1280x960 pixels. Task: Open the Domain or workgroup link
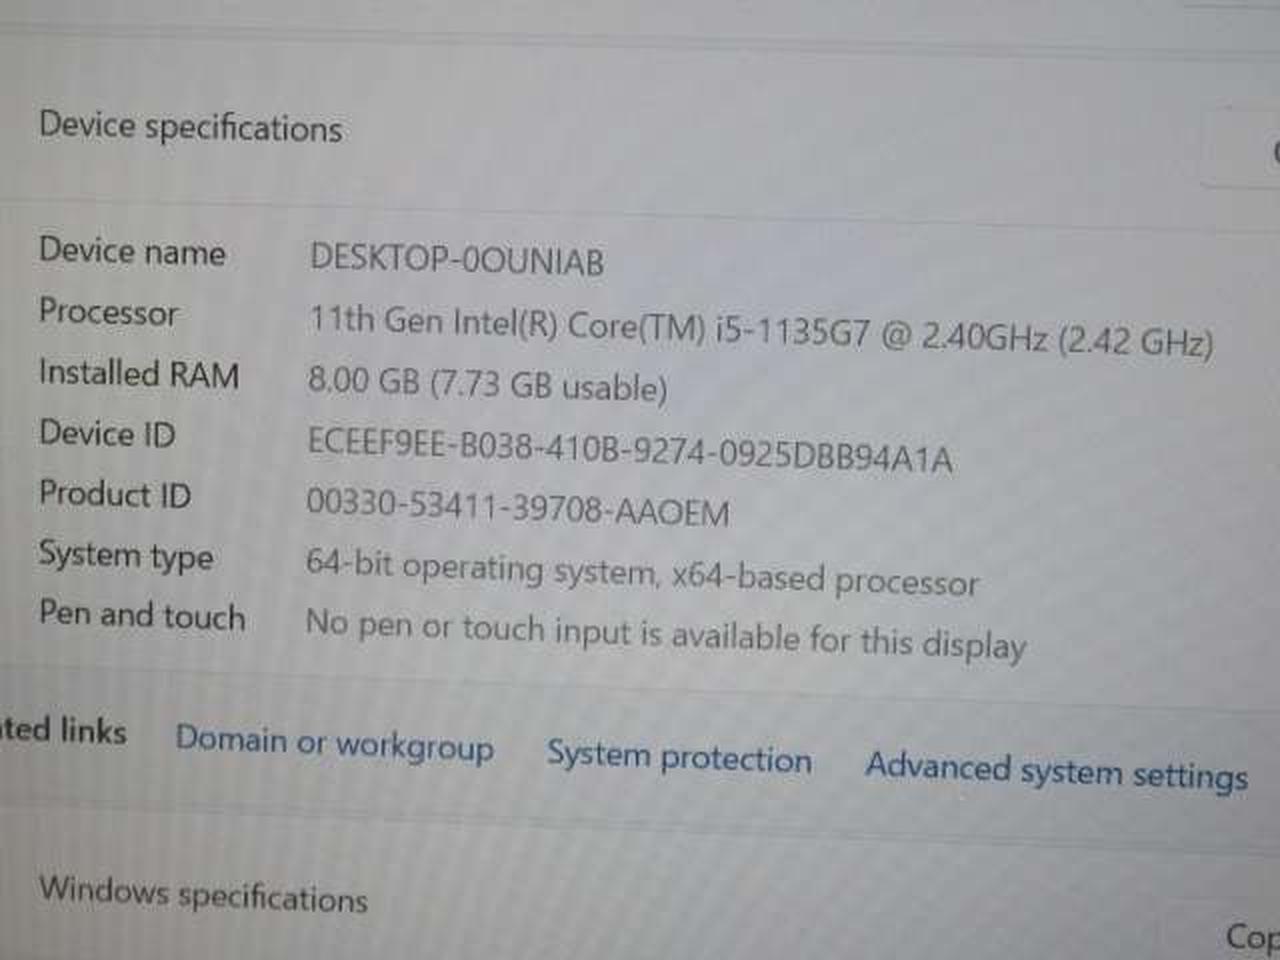(x=334, y=744)
